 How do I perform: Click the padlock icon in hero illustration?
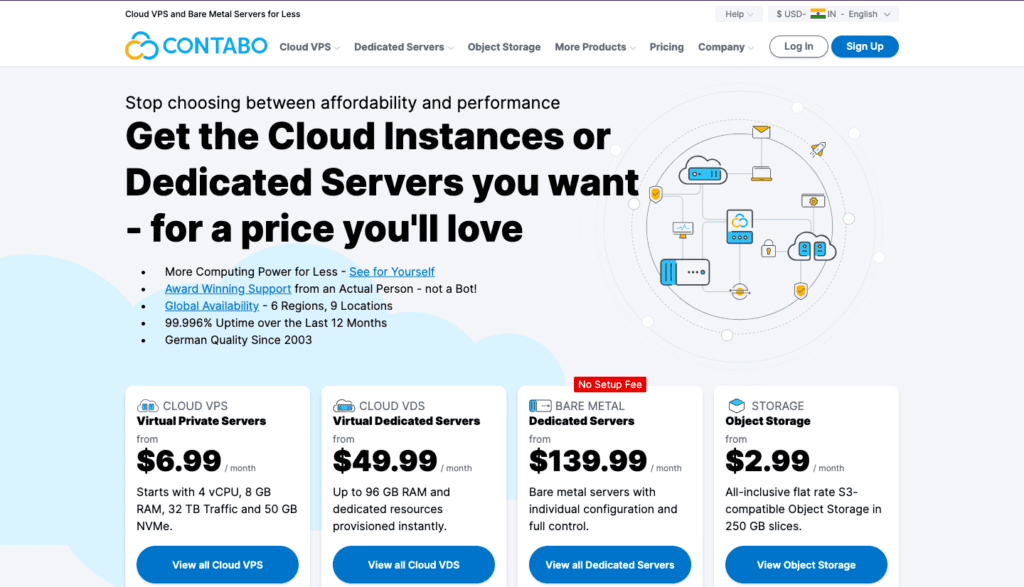[769, 248]
